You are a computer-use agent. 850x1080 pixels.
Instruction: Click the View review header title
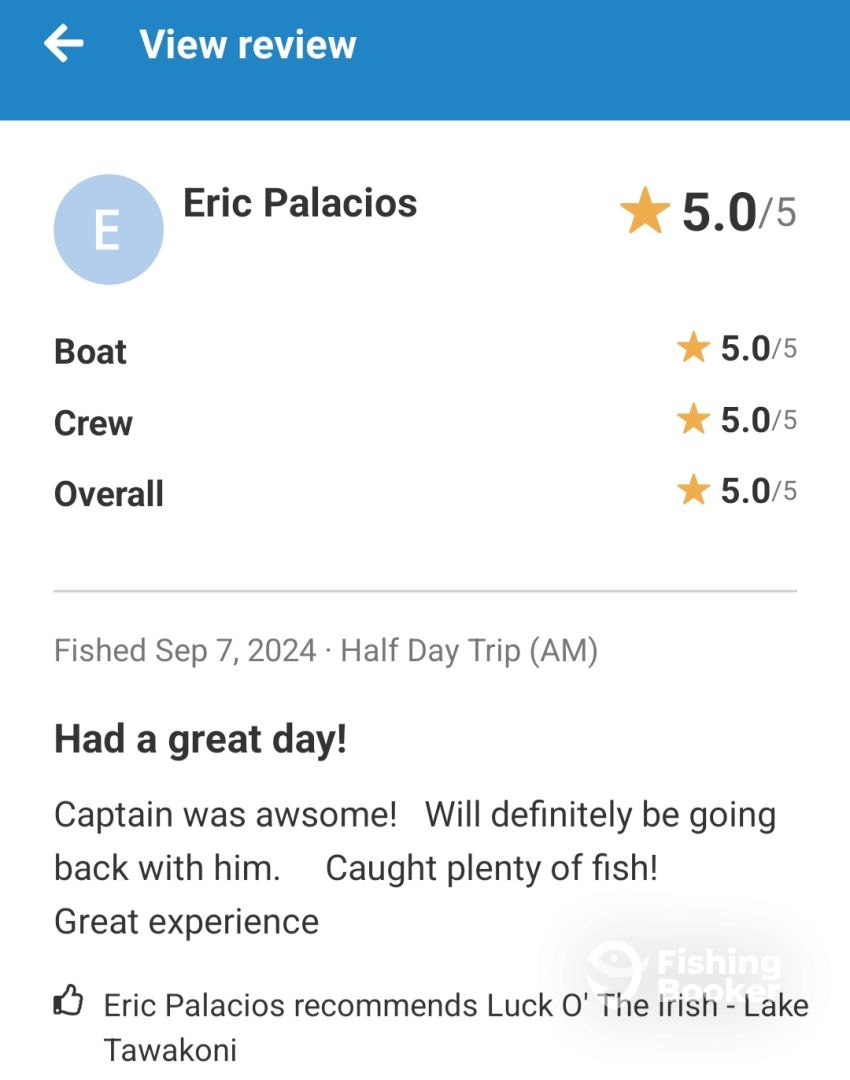click(248, 45)
